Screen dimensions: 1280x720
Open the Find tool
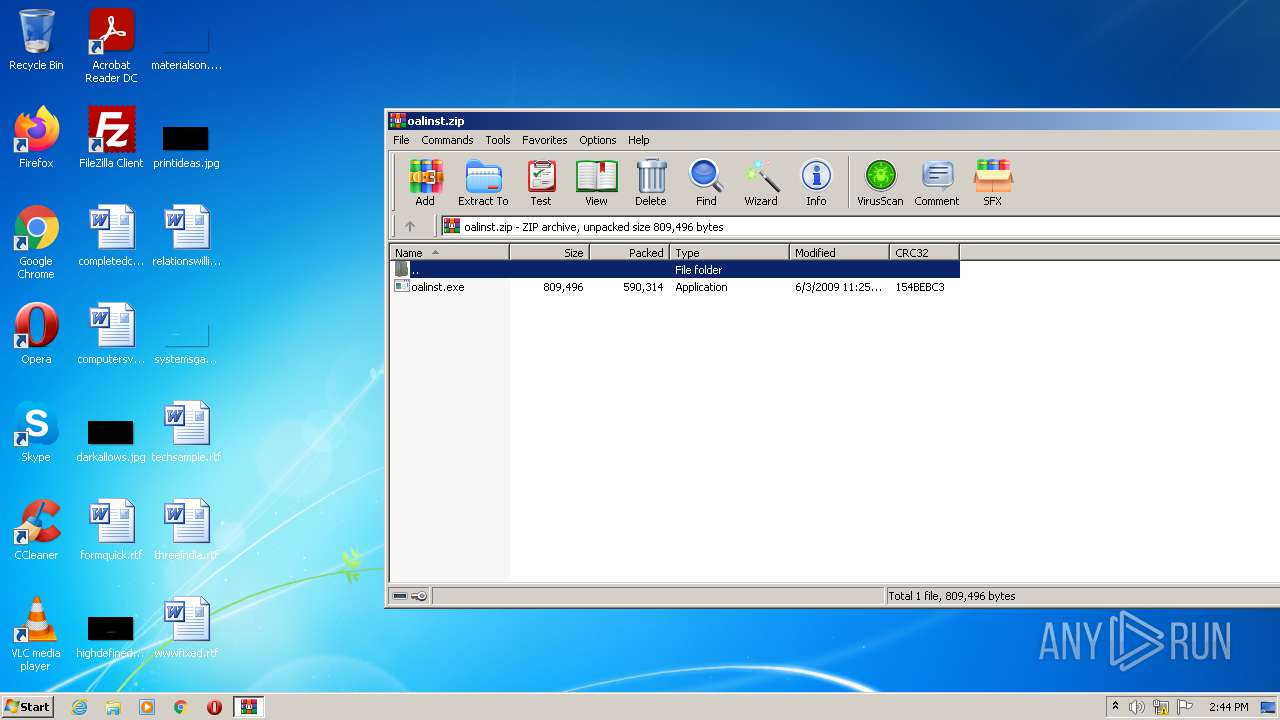[x=706, y=183]
